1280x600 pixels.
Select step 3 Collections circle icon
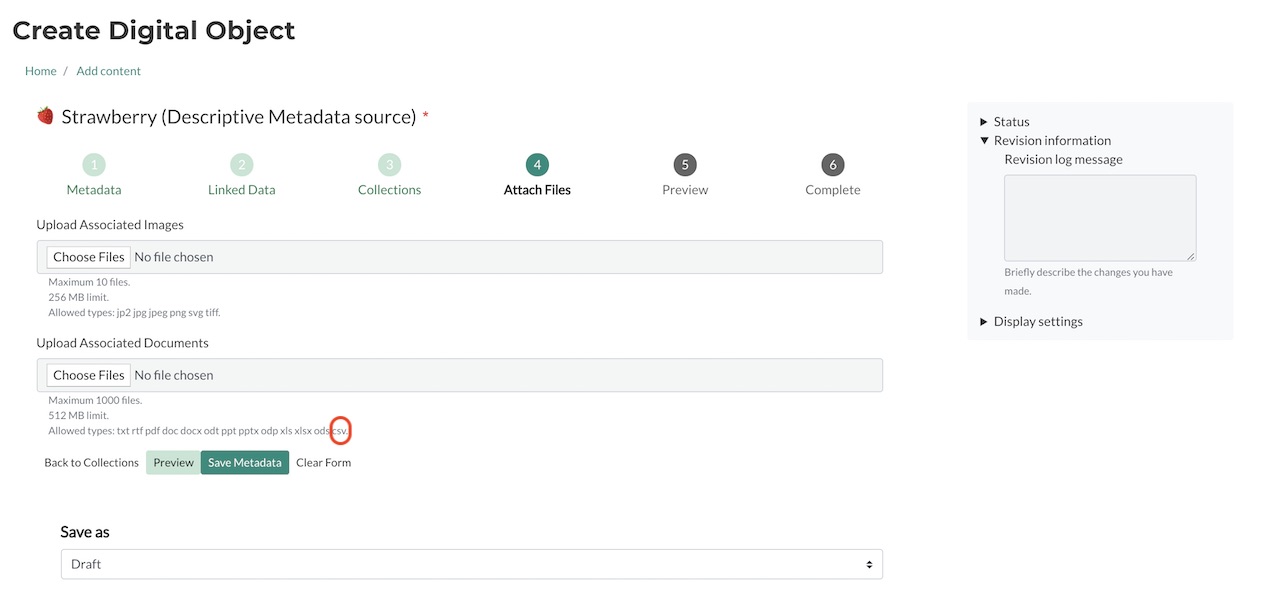click(389, 165)
